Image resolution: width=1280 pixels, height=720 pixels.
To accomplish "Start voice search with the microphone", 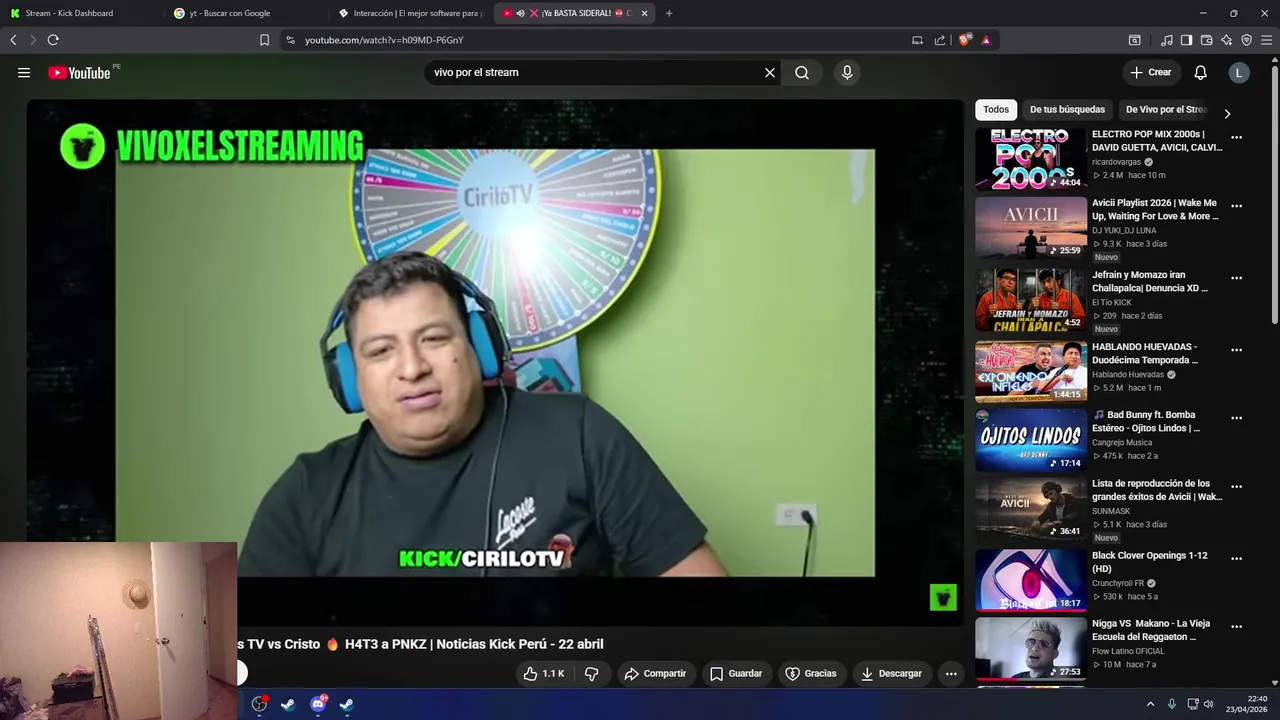I will [847, 72].
